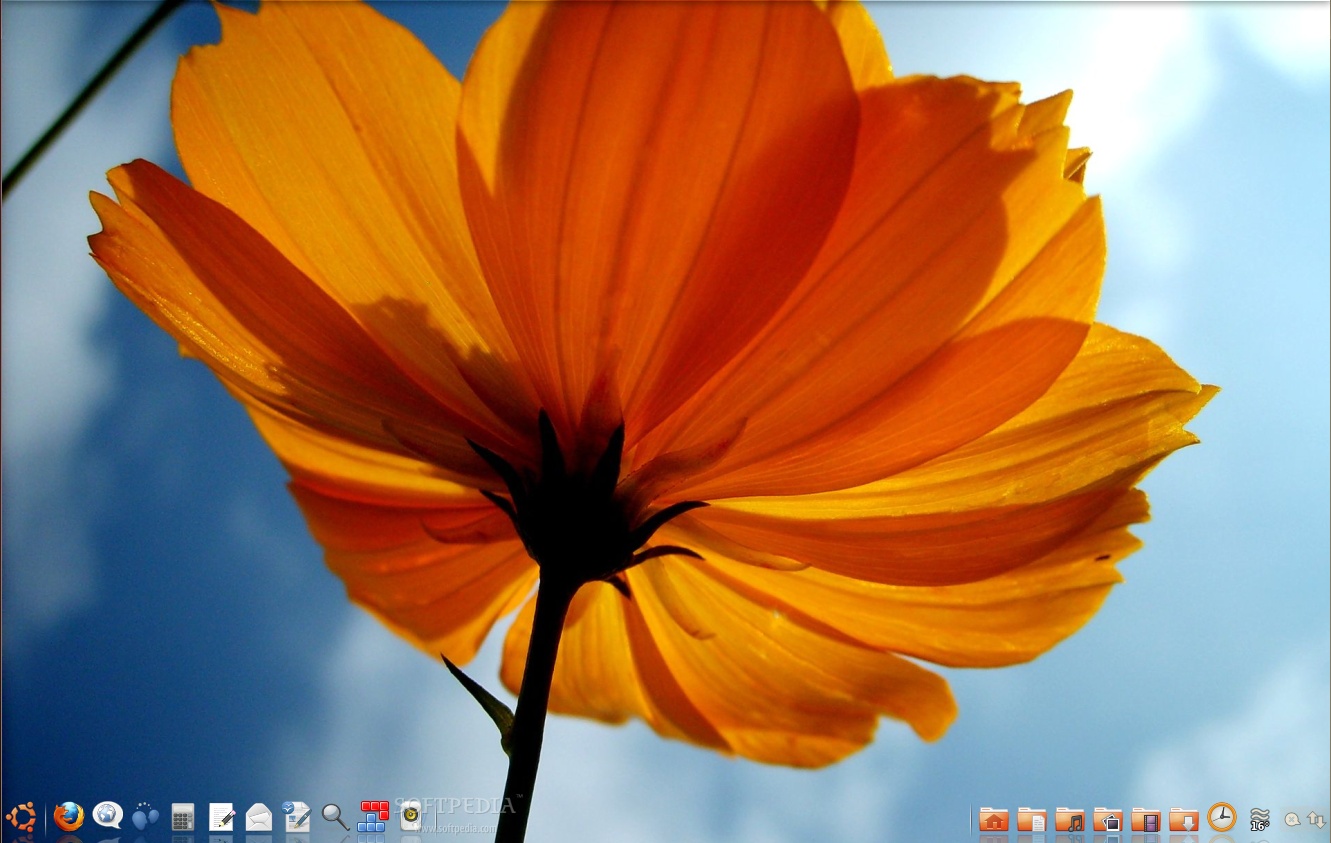Open the Downloads folder
The width and height of the screenshot is (1331, 843).
pyautogui.click(x=1183, y=819)
